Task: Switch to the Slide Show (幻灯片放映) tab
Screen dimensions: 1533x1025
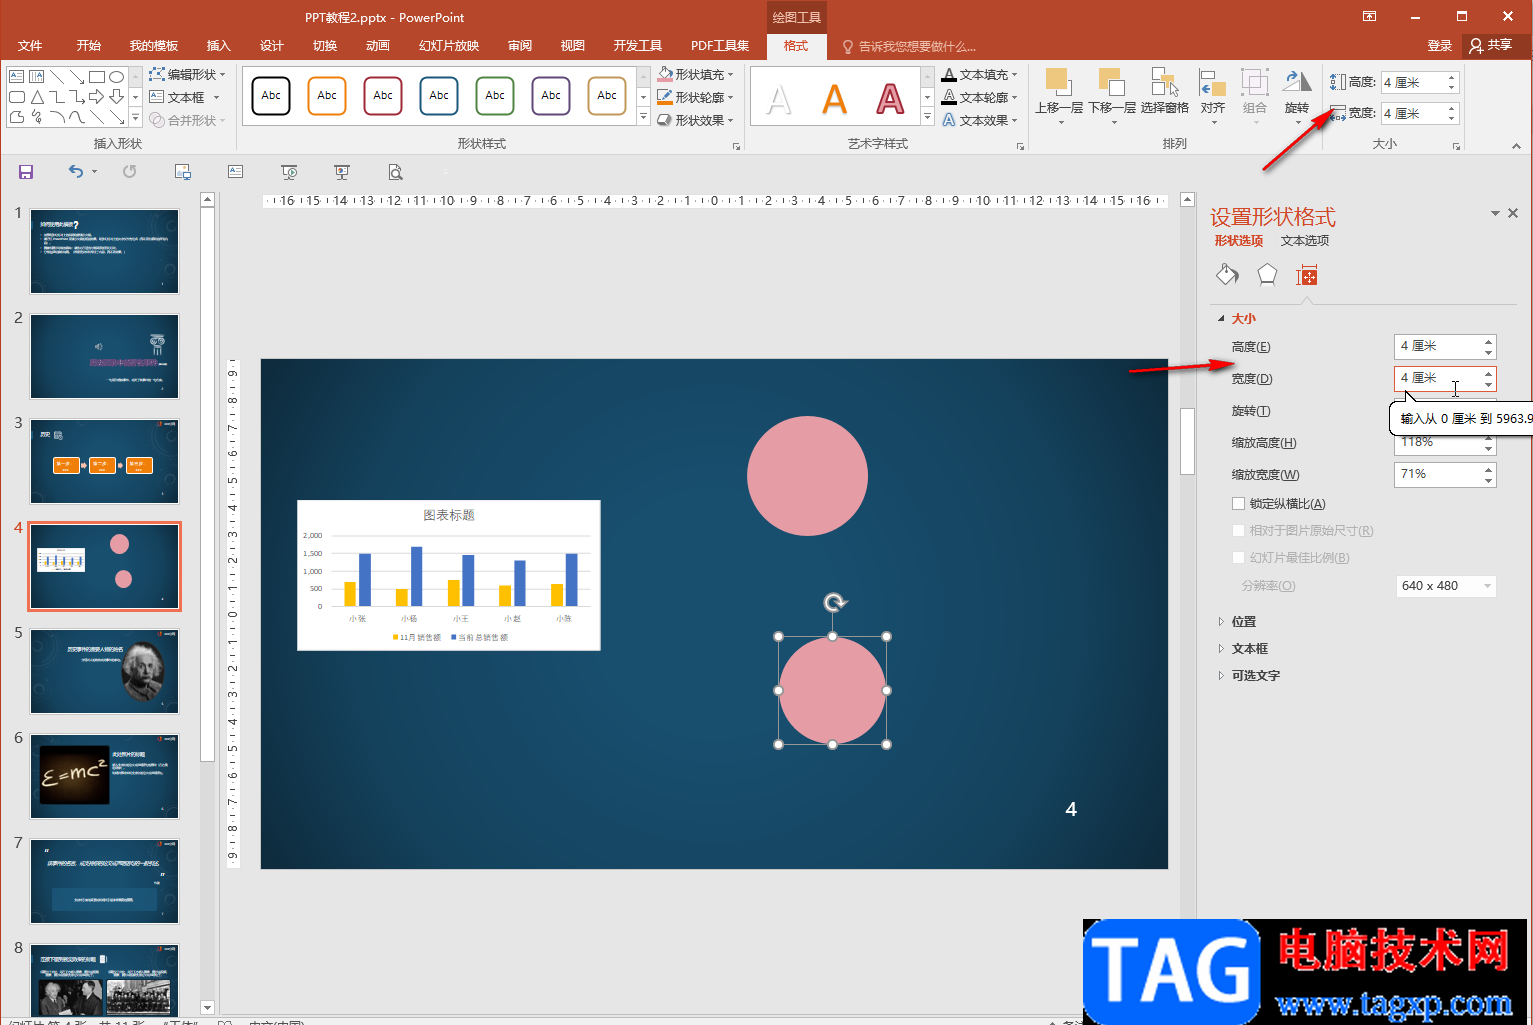Action: coord(449,45)
